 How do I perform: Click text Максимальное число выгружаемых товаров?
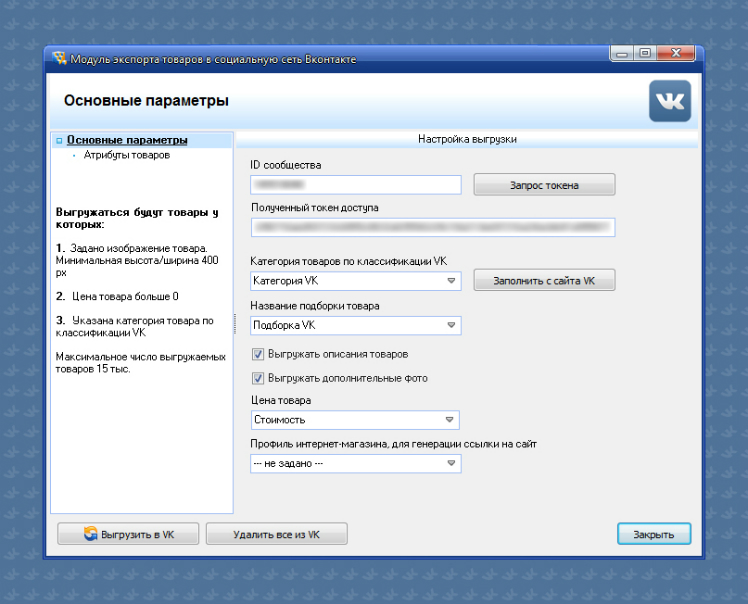141,363
